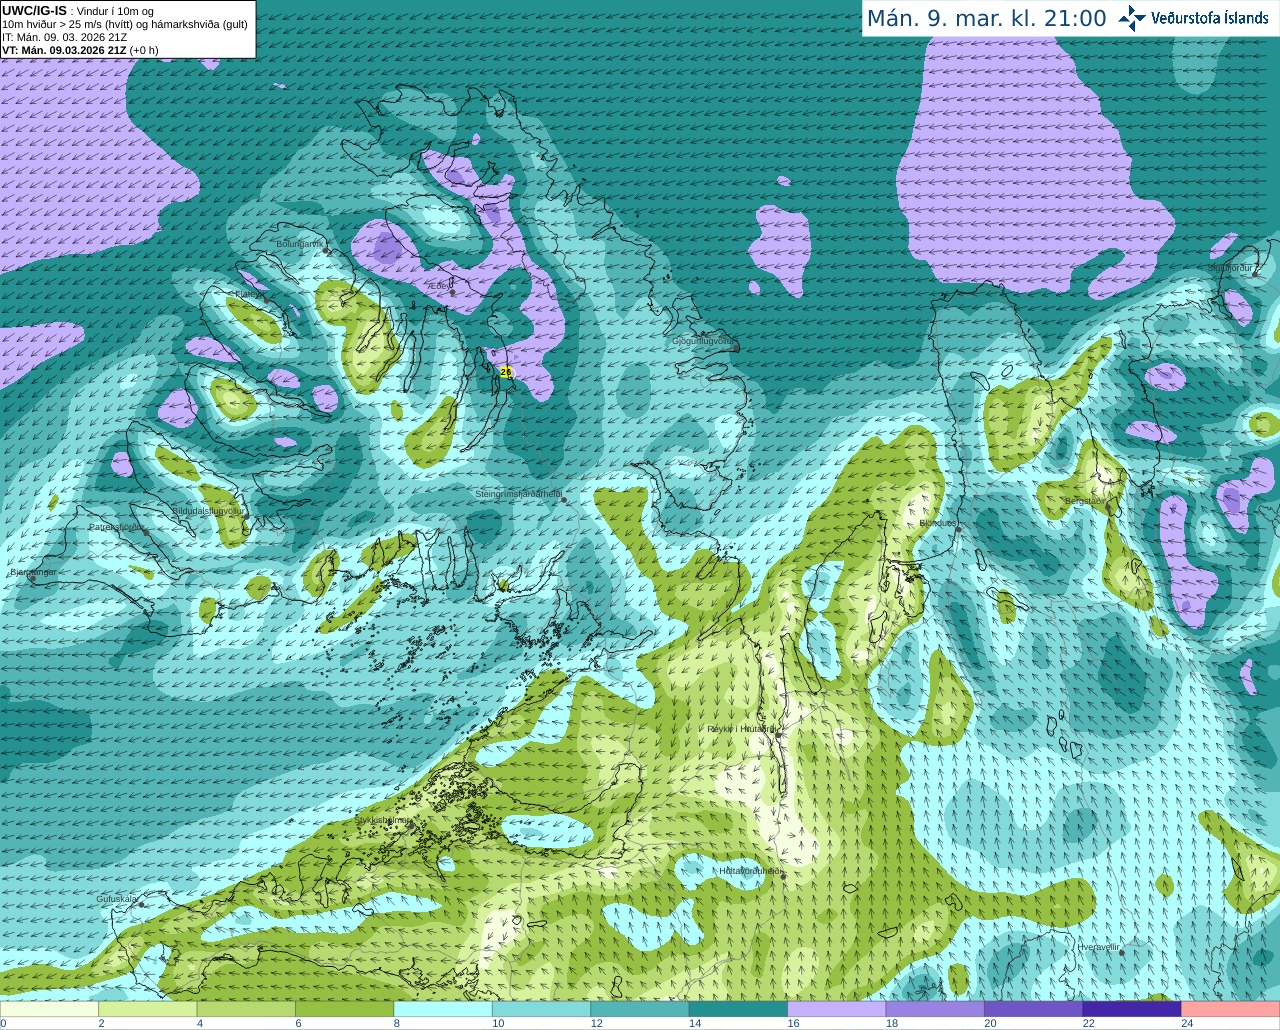Click the 8–10 m/s cyan legend swatch
Image resolution: width=1280 pixels, height=1030 pixels.
(x=443, y=1008)
